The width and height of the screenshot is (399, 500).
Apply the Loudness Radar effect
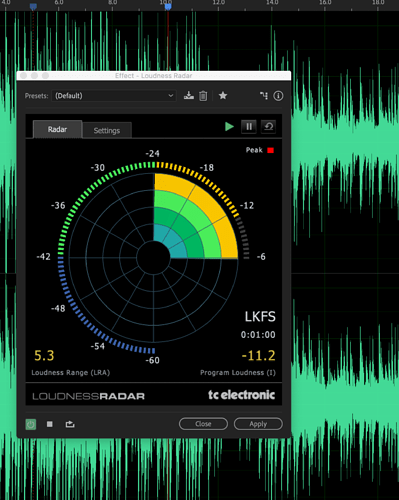point(258,424)
